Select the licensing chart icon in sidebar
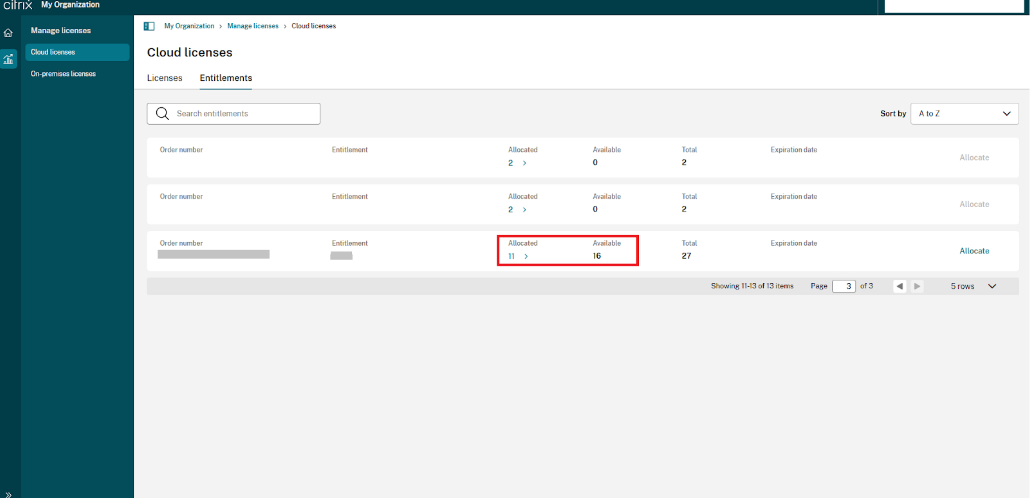 [9, 59]
